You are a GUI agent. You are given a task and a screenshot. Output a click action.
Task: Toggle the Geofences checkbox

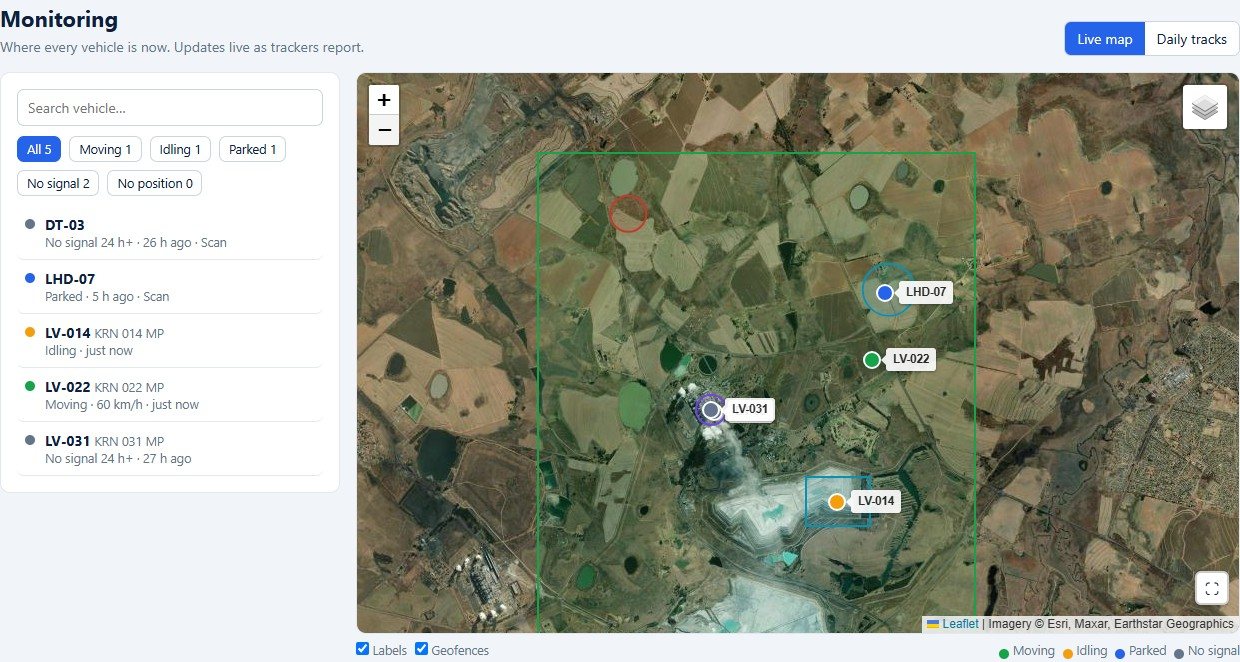[422, 649]
